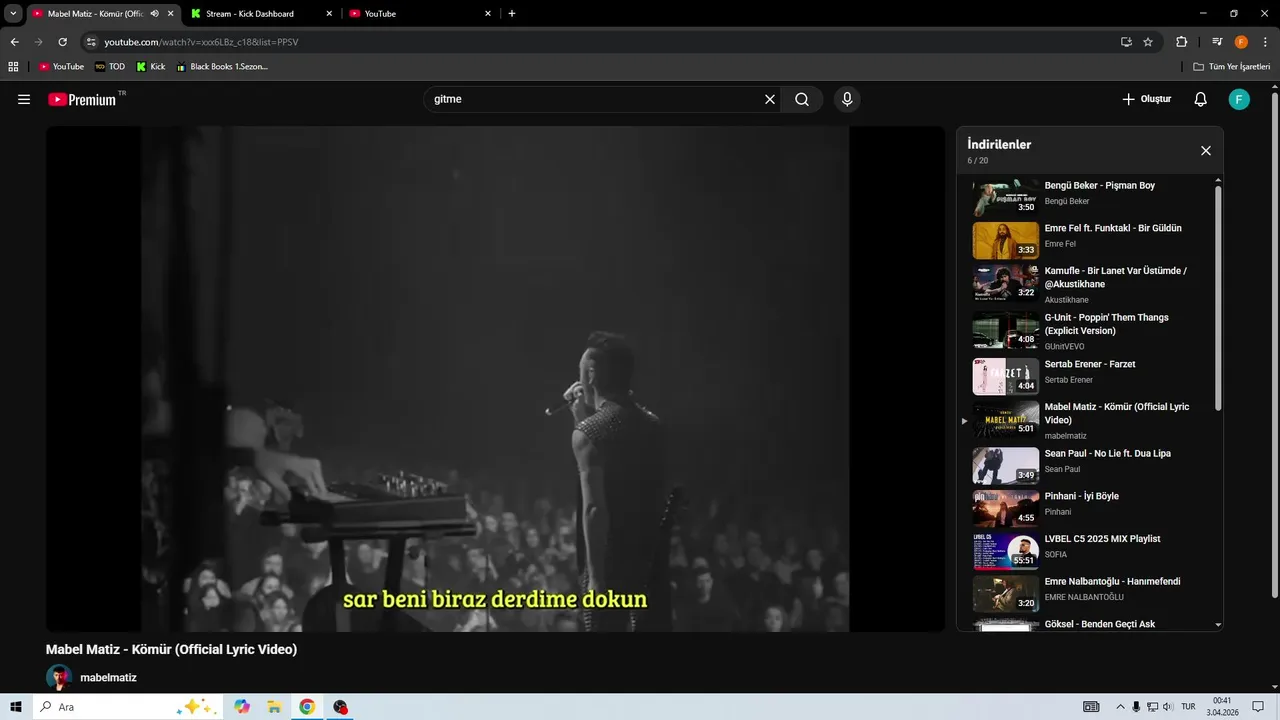This screenshot has width=1280, height=720.
Task: Open File Explorer from the taskbar
Action: 274,707
